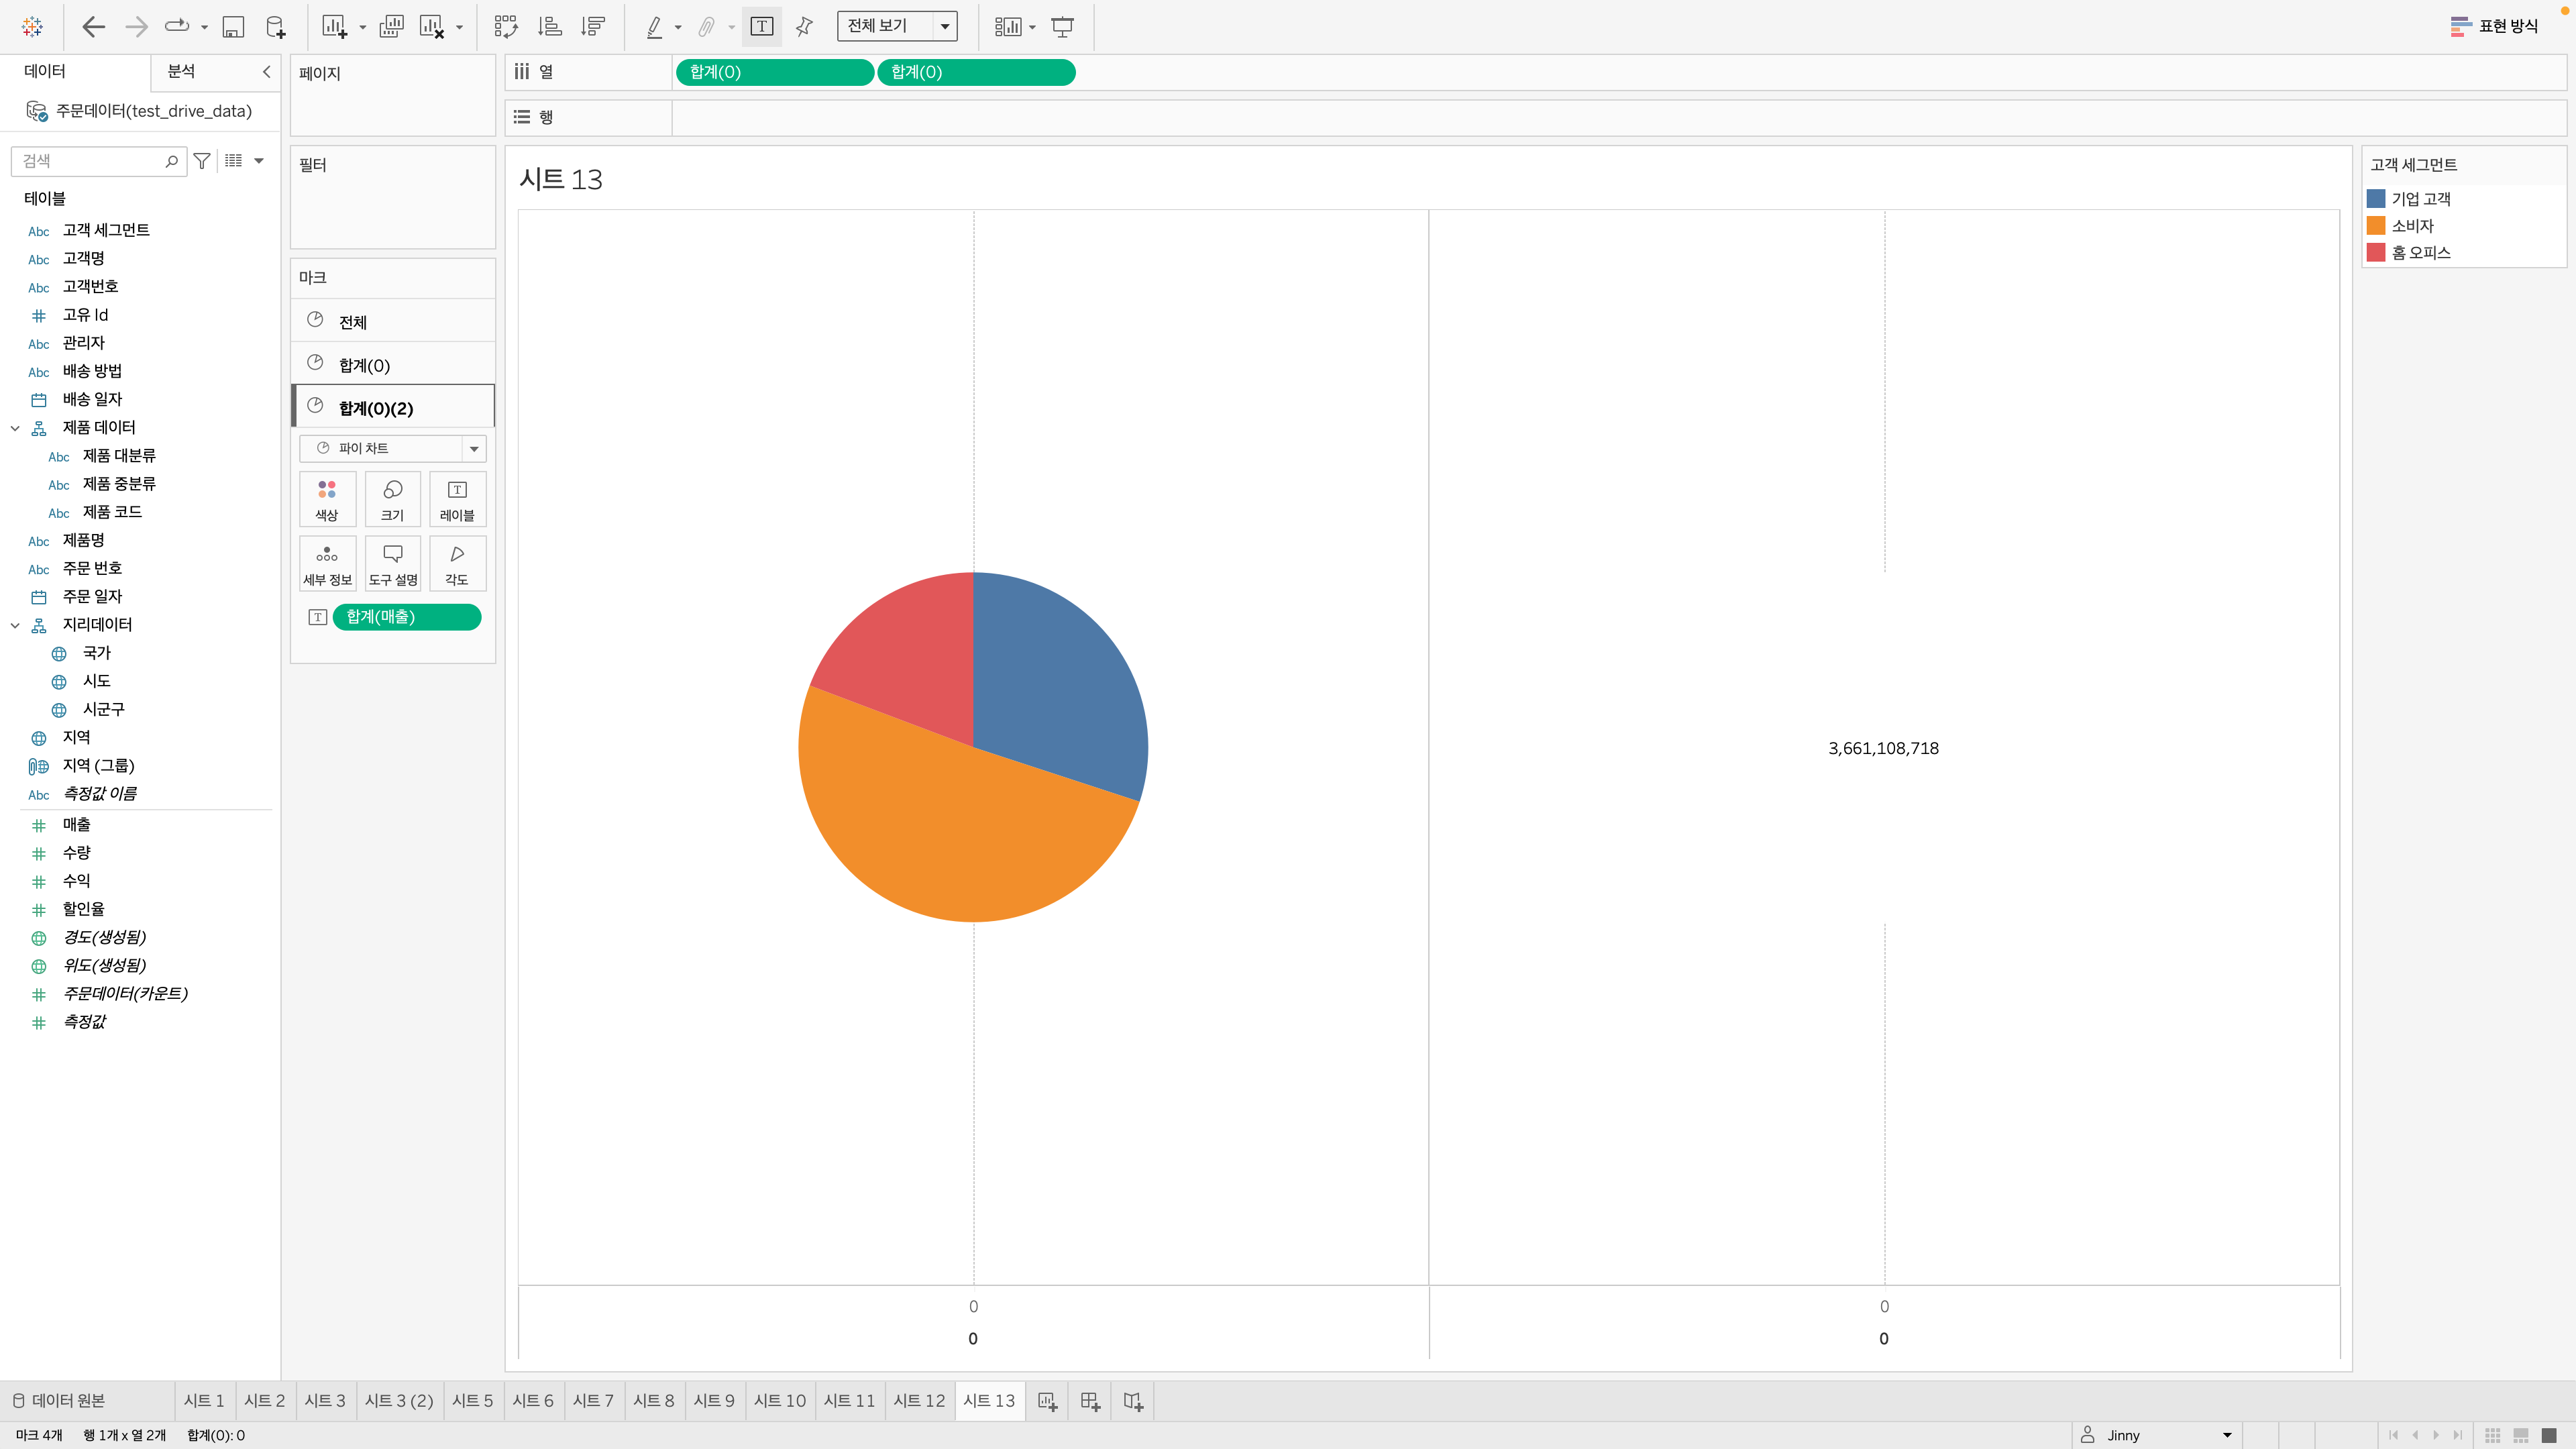Screen dimensions: 2576x1449
Task: Click the save workbook icon
Action: point(233,27)
